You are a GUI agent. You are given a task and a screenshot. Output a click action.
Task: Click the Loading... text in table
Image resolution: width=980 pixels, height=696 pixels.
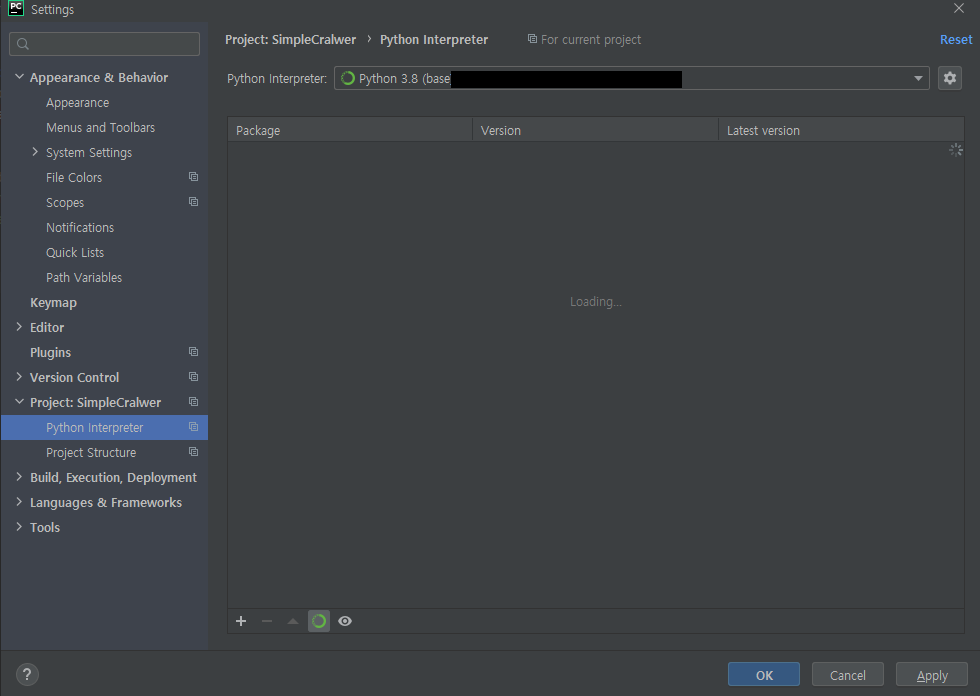(x=596, y=302)
